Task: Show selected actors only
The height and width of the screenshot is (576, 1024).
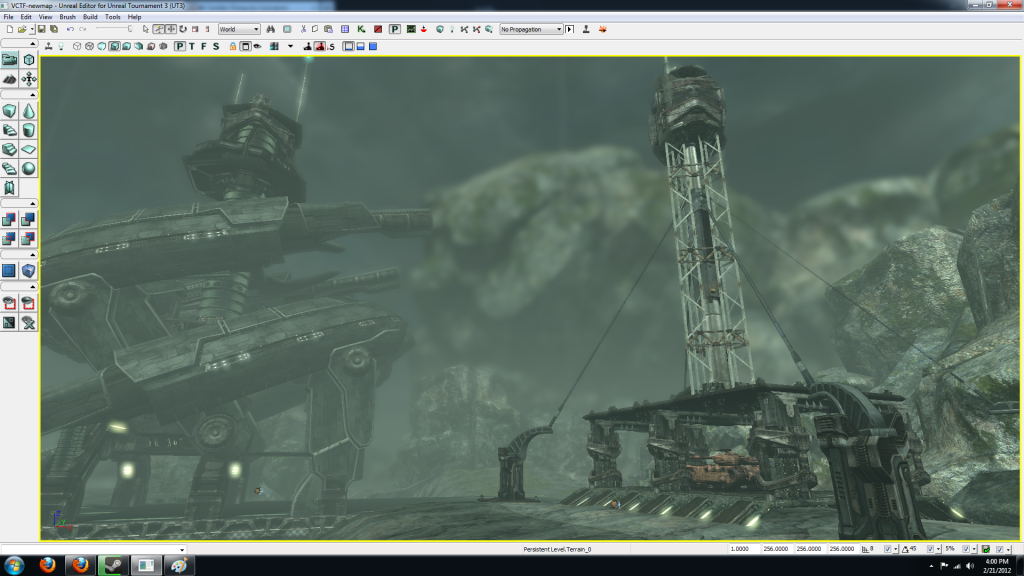Action: [x=9, y=303]
